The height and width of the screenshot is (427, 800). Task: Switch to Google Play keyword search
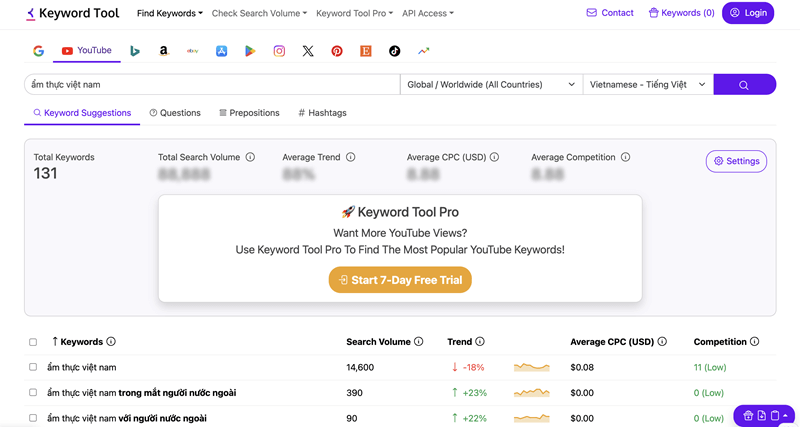250,51
